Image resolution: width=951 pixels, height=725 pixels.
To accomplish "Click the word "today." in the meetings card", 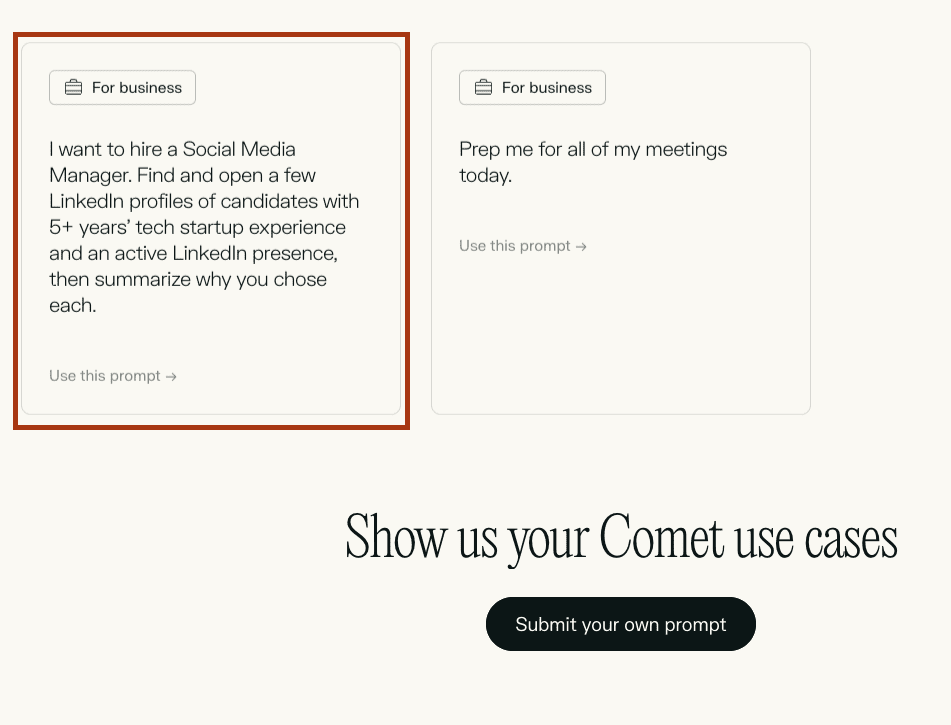I will [x=485, y=175].
